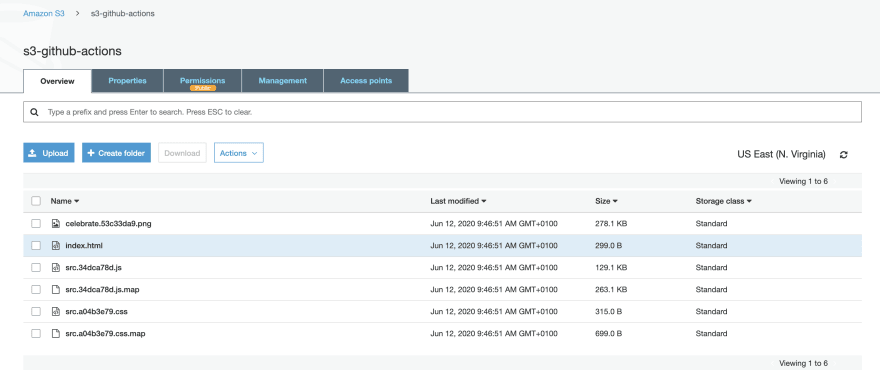This screenshot has height=370, width=880.
Task: Open the Management tab
Action: (x=282, y=81)
